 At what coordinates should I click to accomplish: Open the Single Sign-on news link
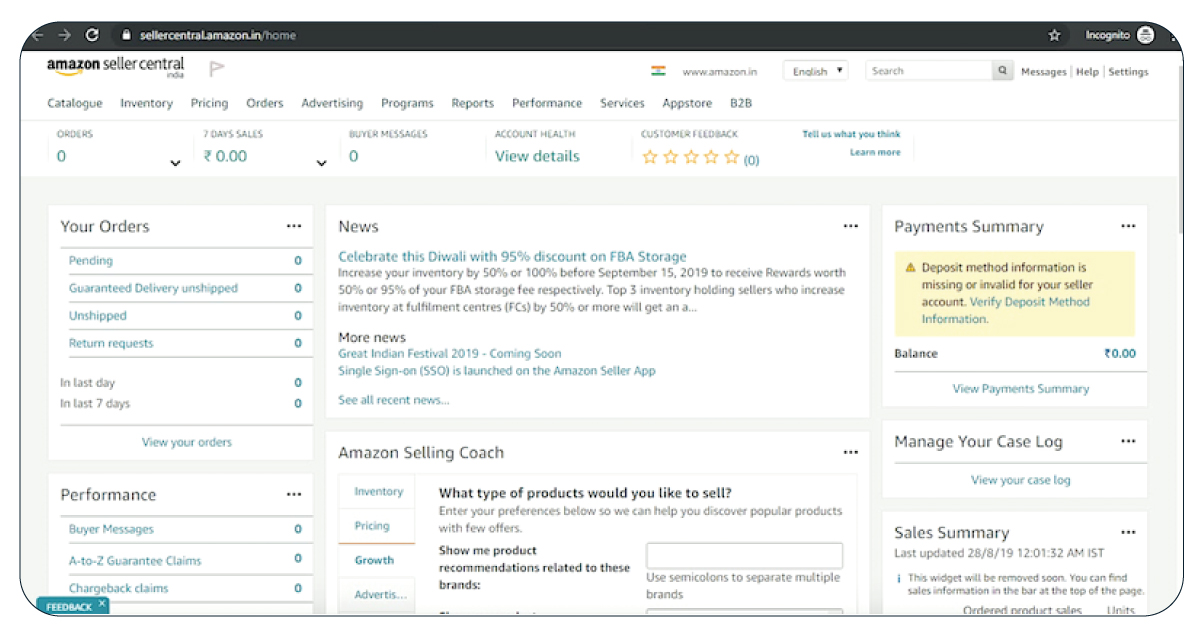click(x=497, y=371)
